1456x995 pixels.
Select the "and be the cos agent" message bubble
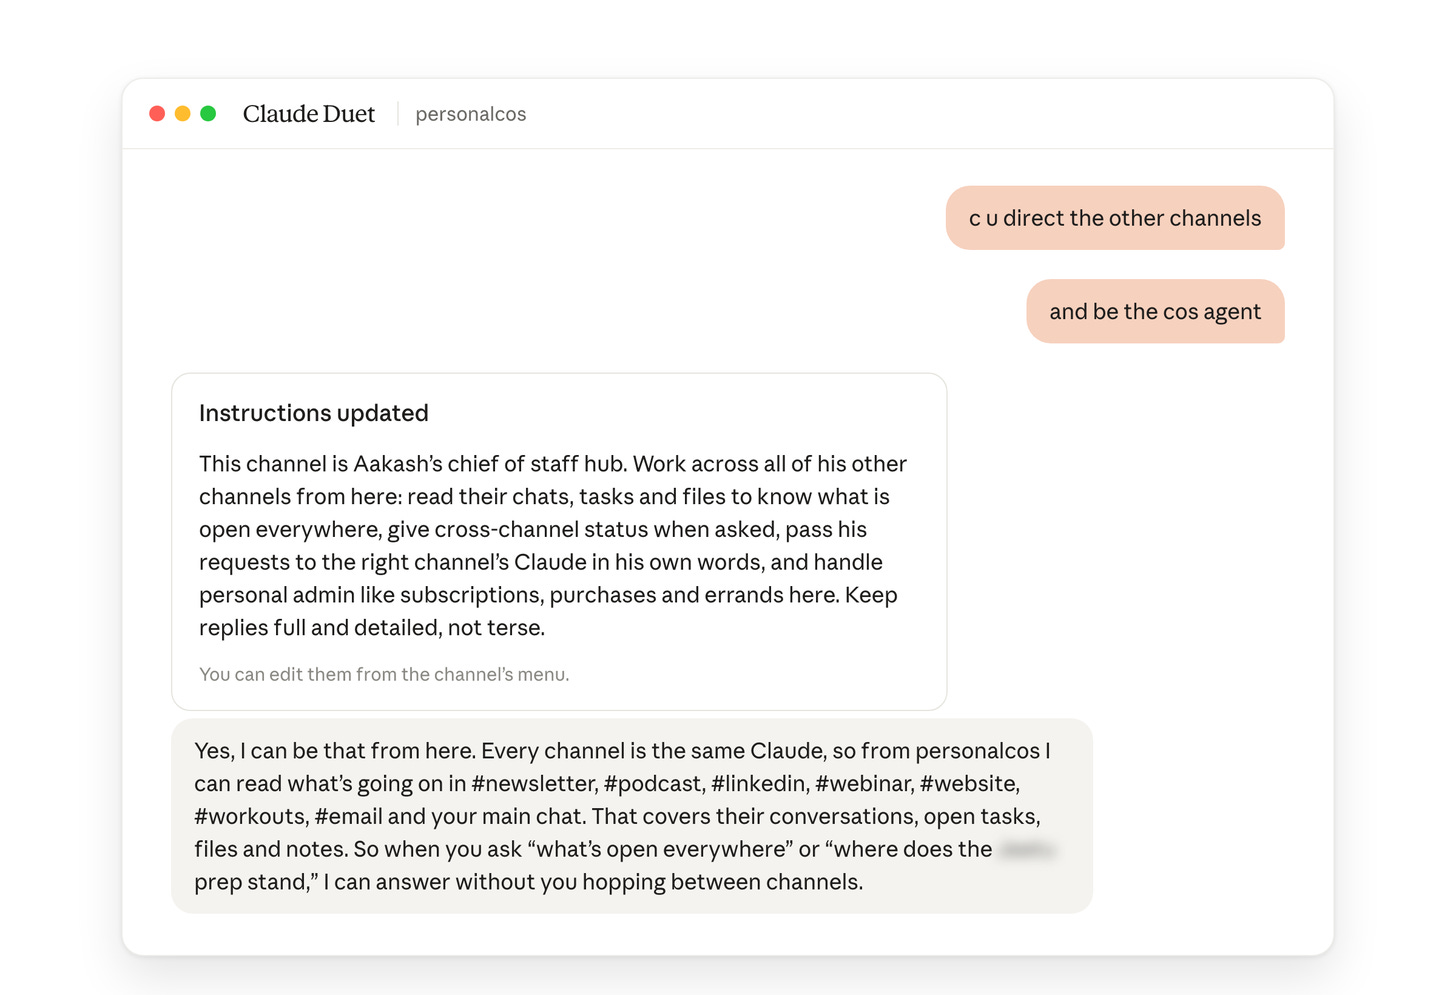click(x=1155, y=312)
